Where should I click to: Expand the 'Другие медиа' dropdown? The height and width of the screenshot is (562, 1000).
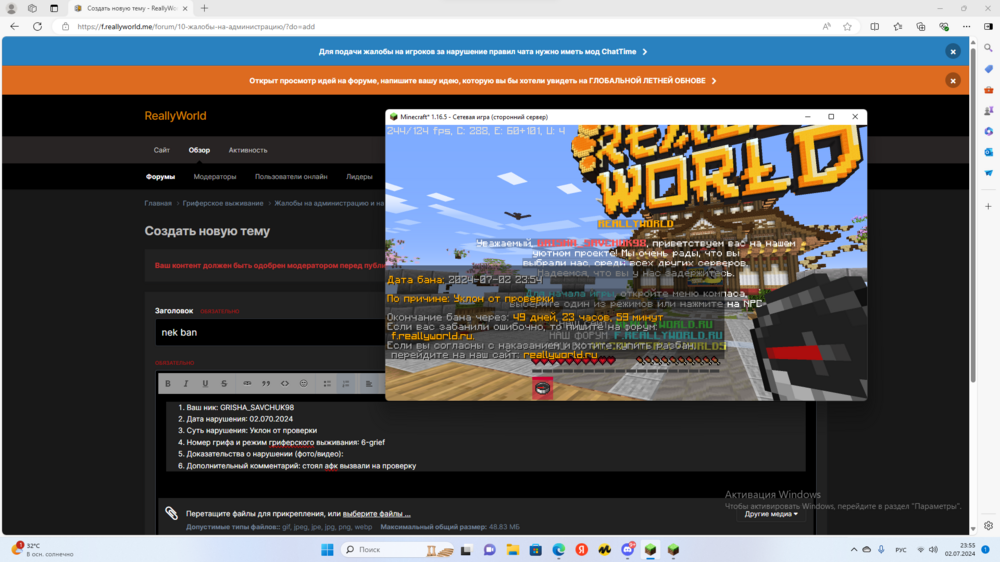[770, 514]
